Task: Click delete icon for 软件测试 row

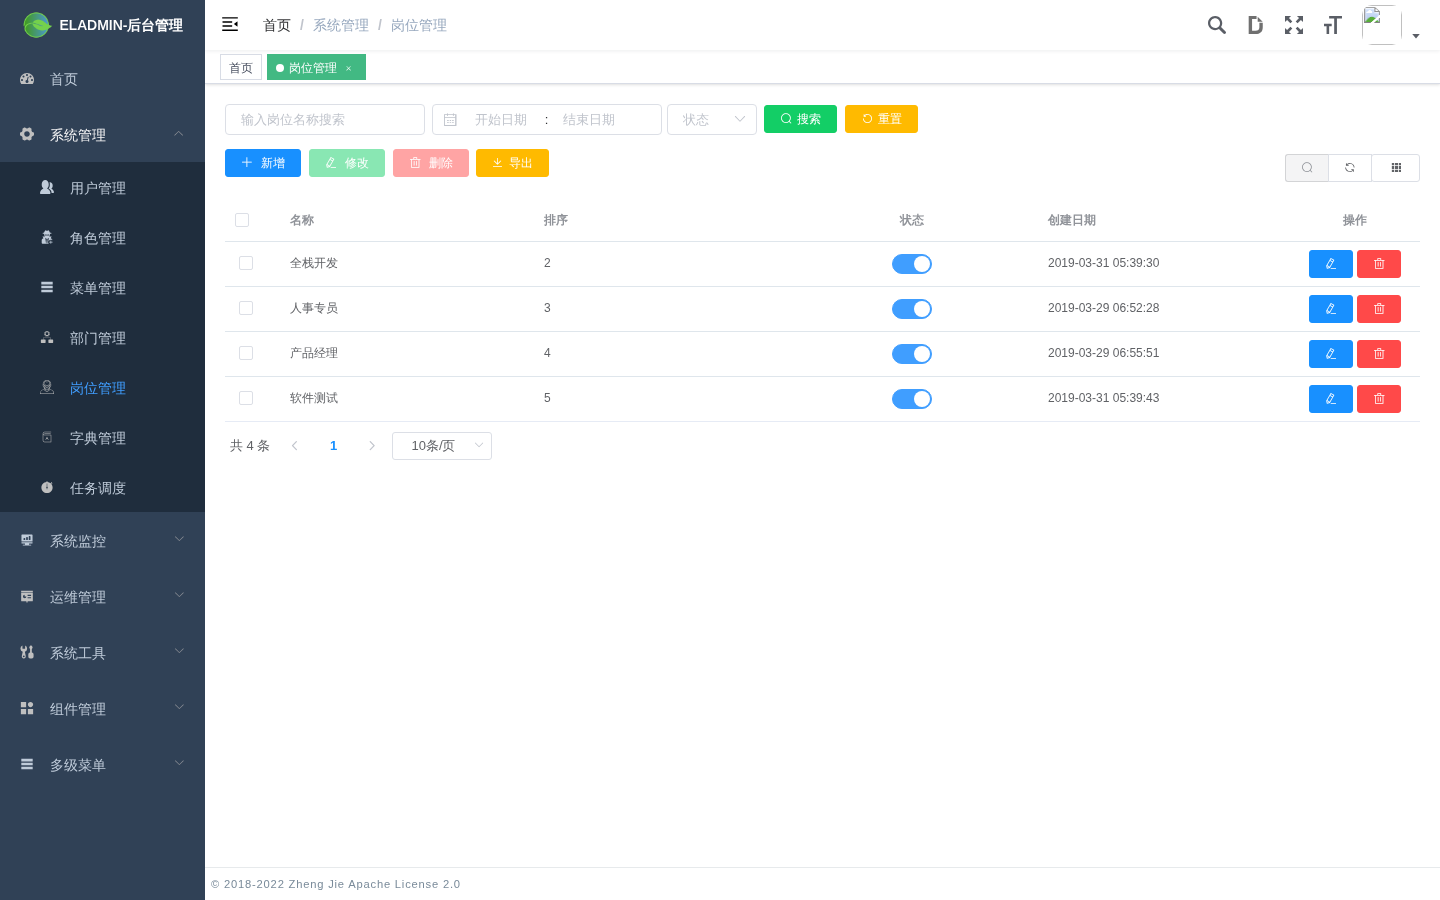Action: 1379,399
